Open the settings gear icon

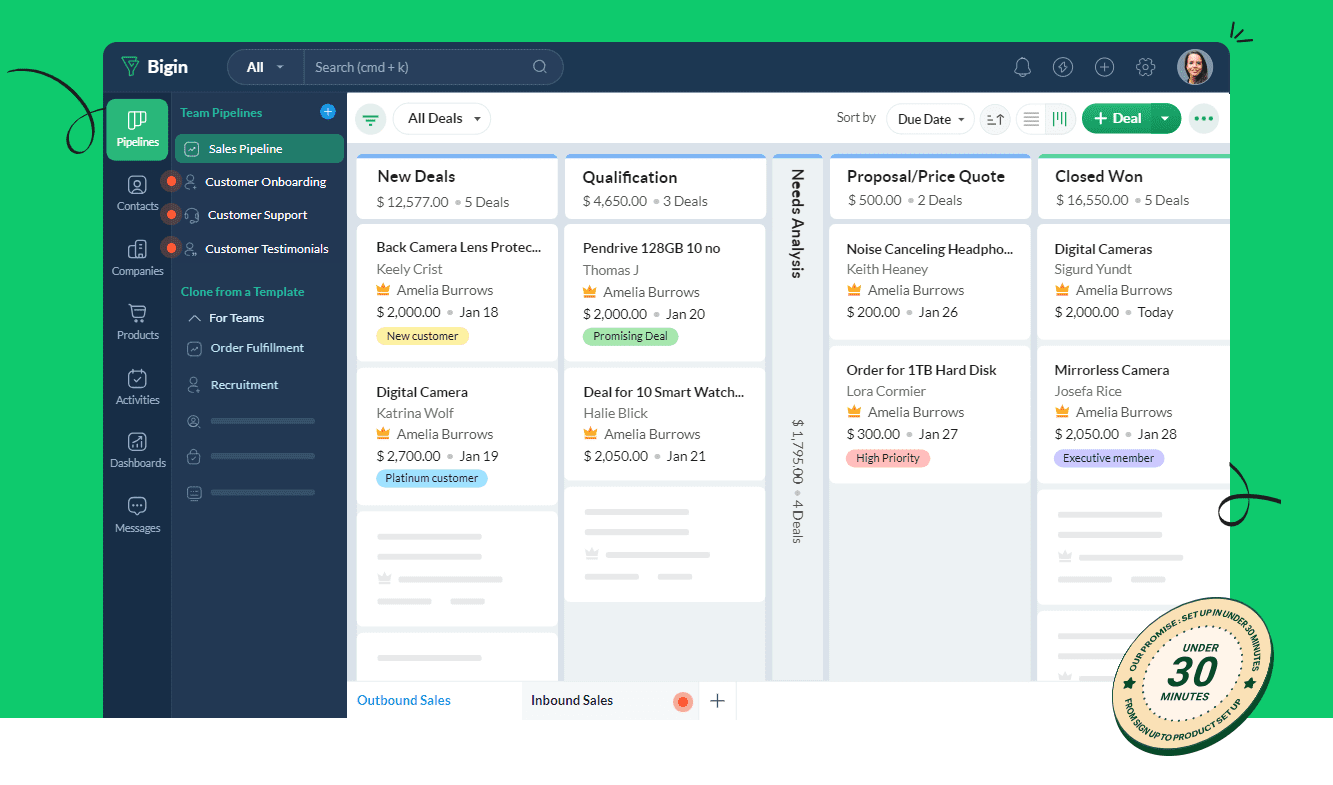coord(1146,67)
